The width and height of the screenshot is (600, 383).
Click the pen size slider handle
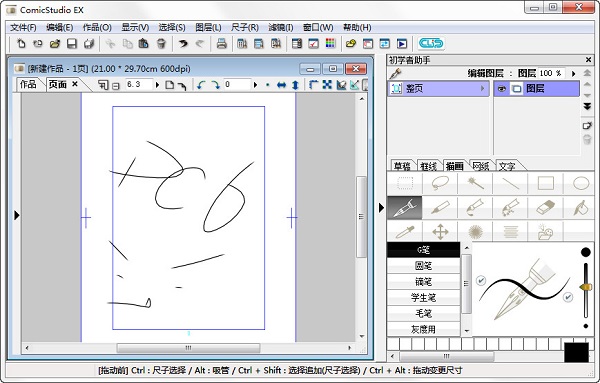point(585,287)
